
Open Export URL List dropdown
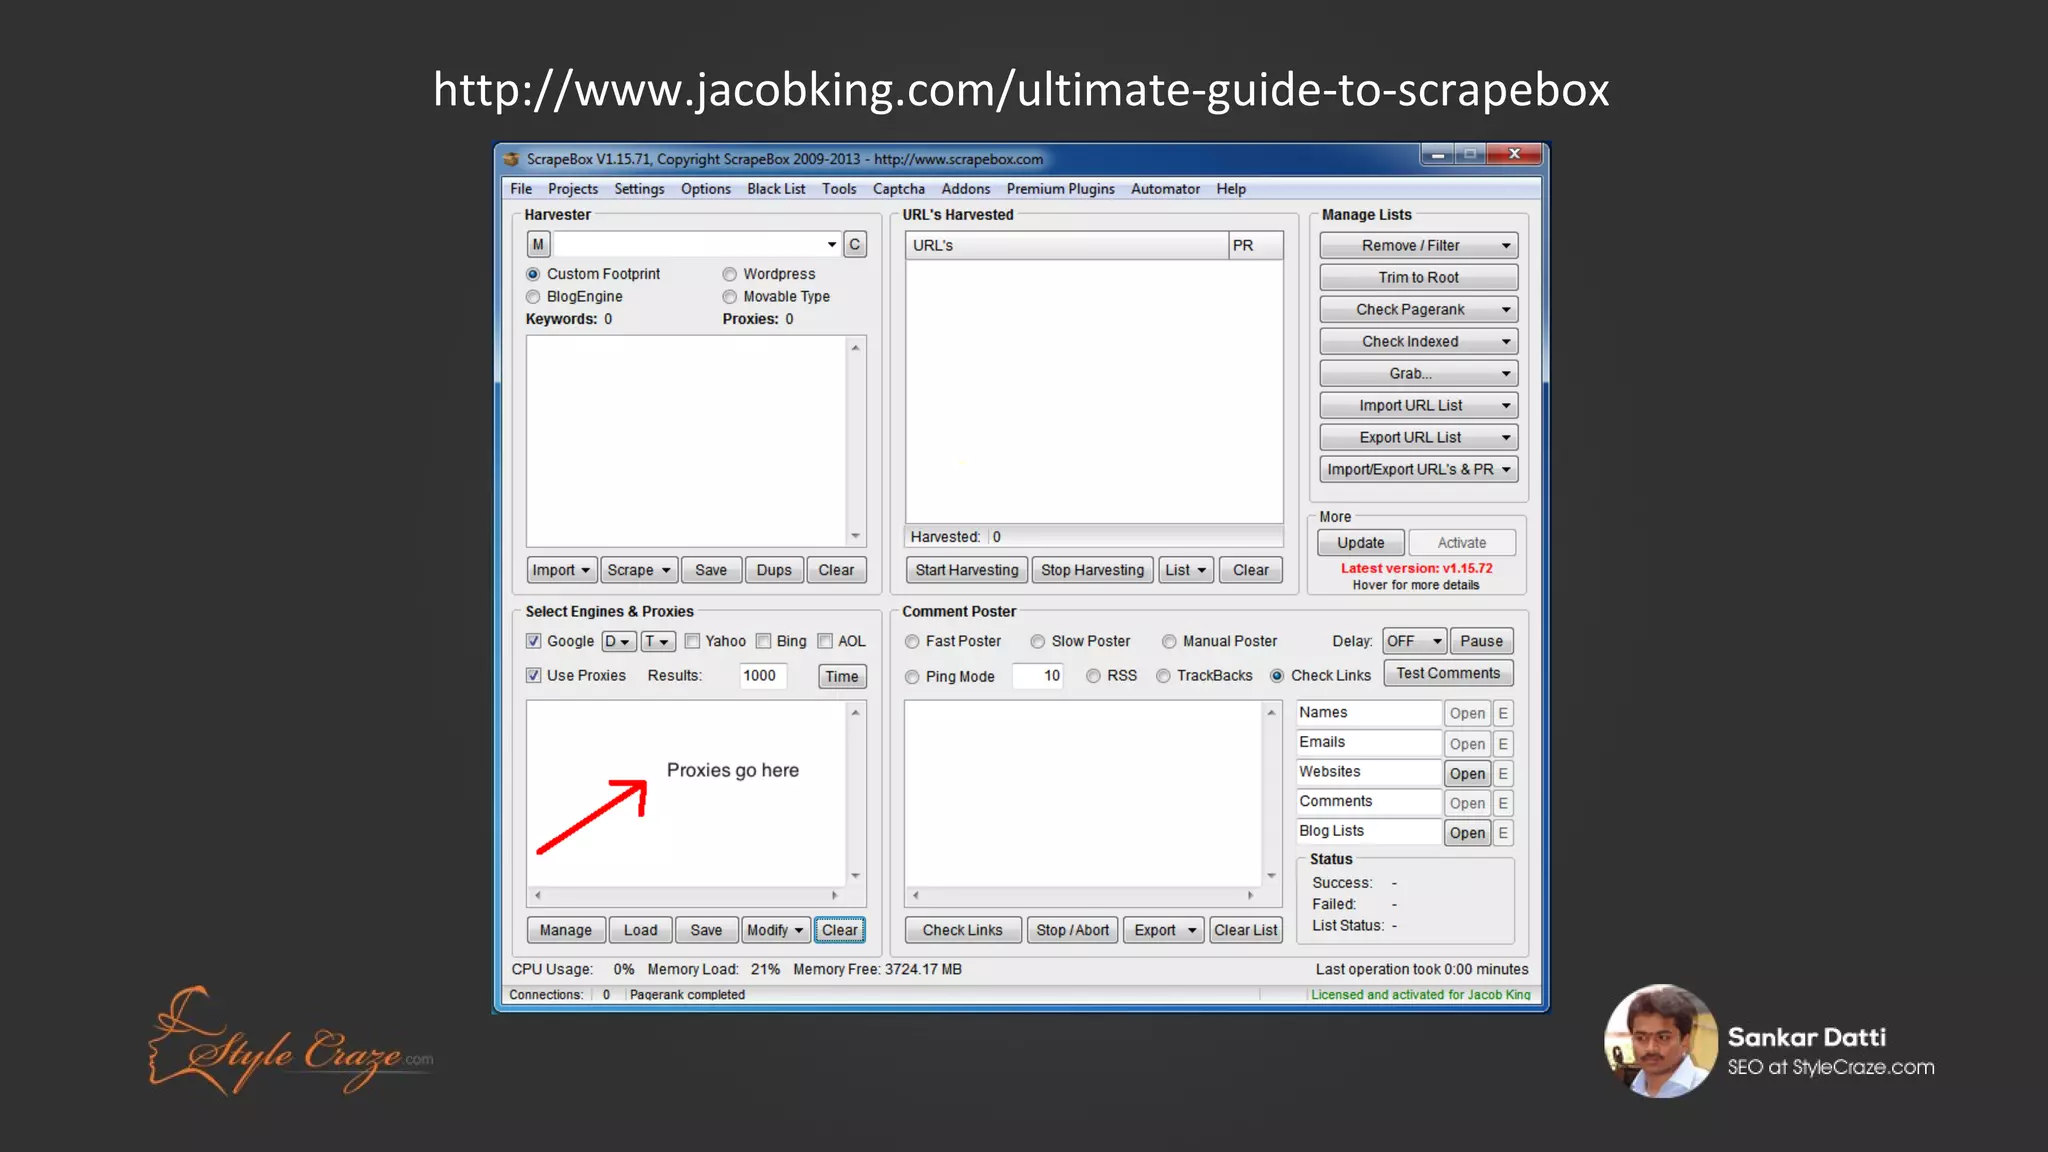pyautogui.click(x=1418, y=438)
